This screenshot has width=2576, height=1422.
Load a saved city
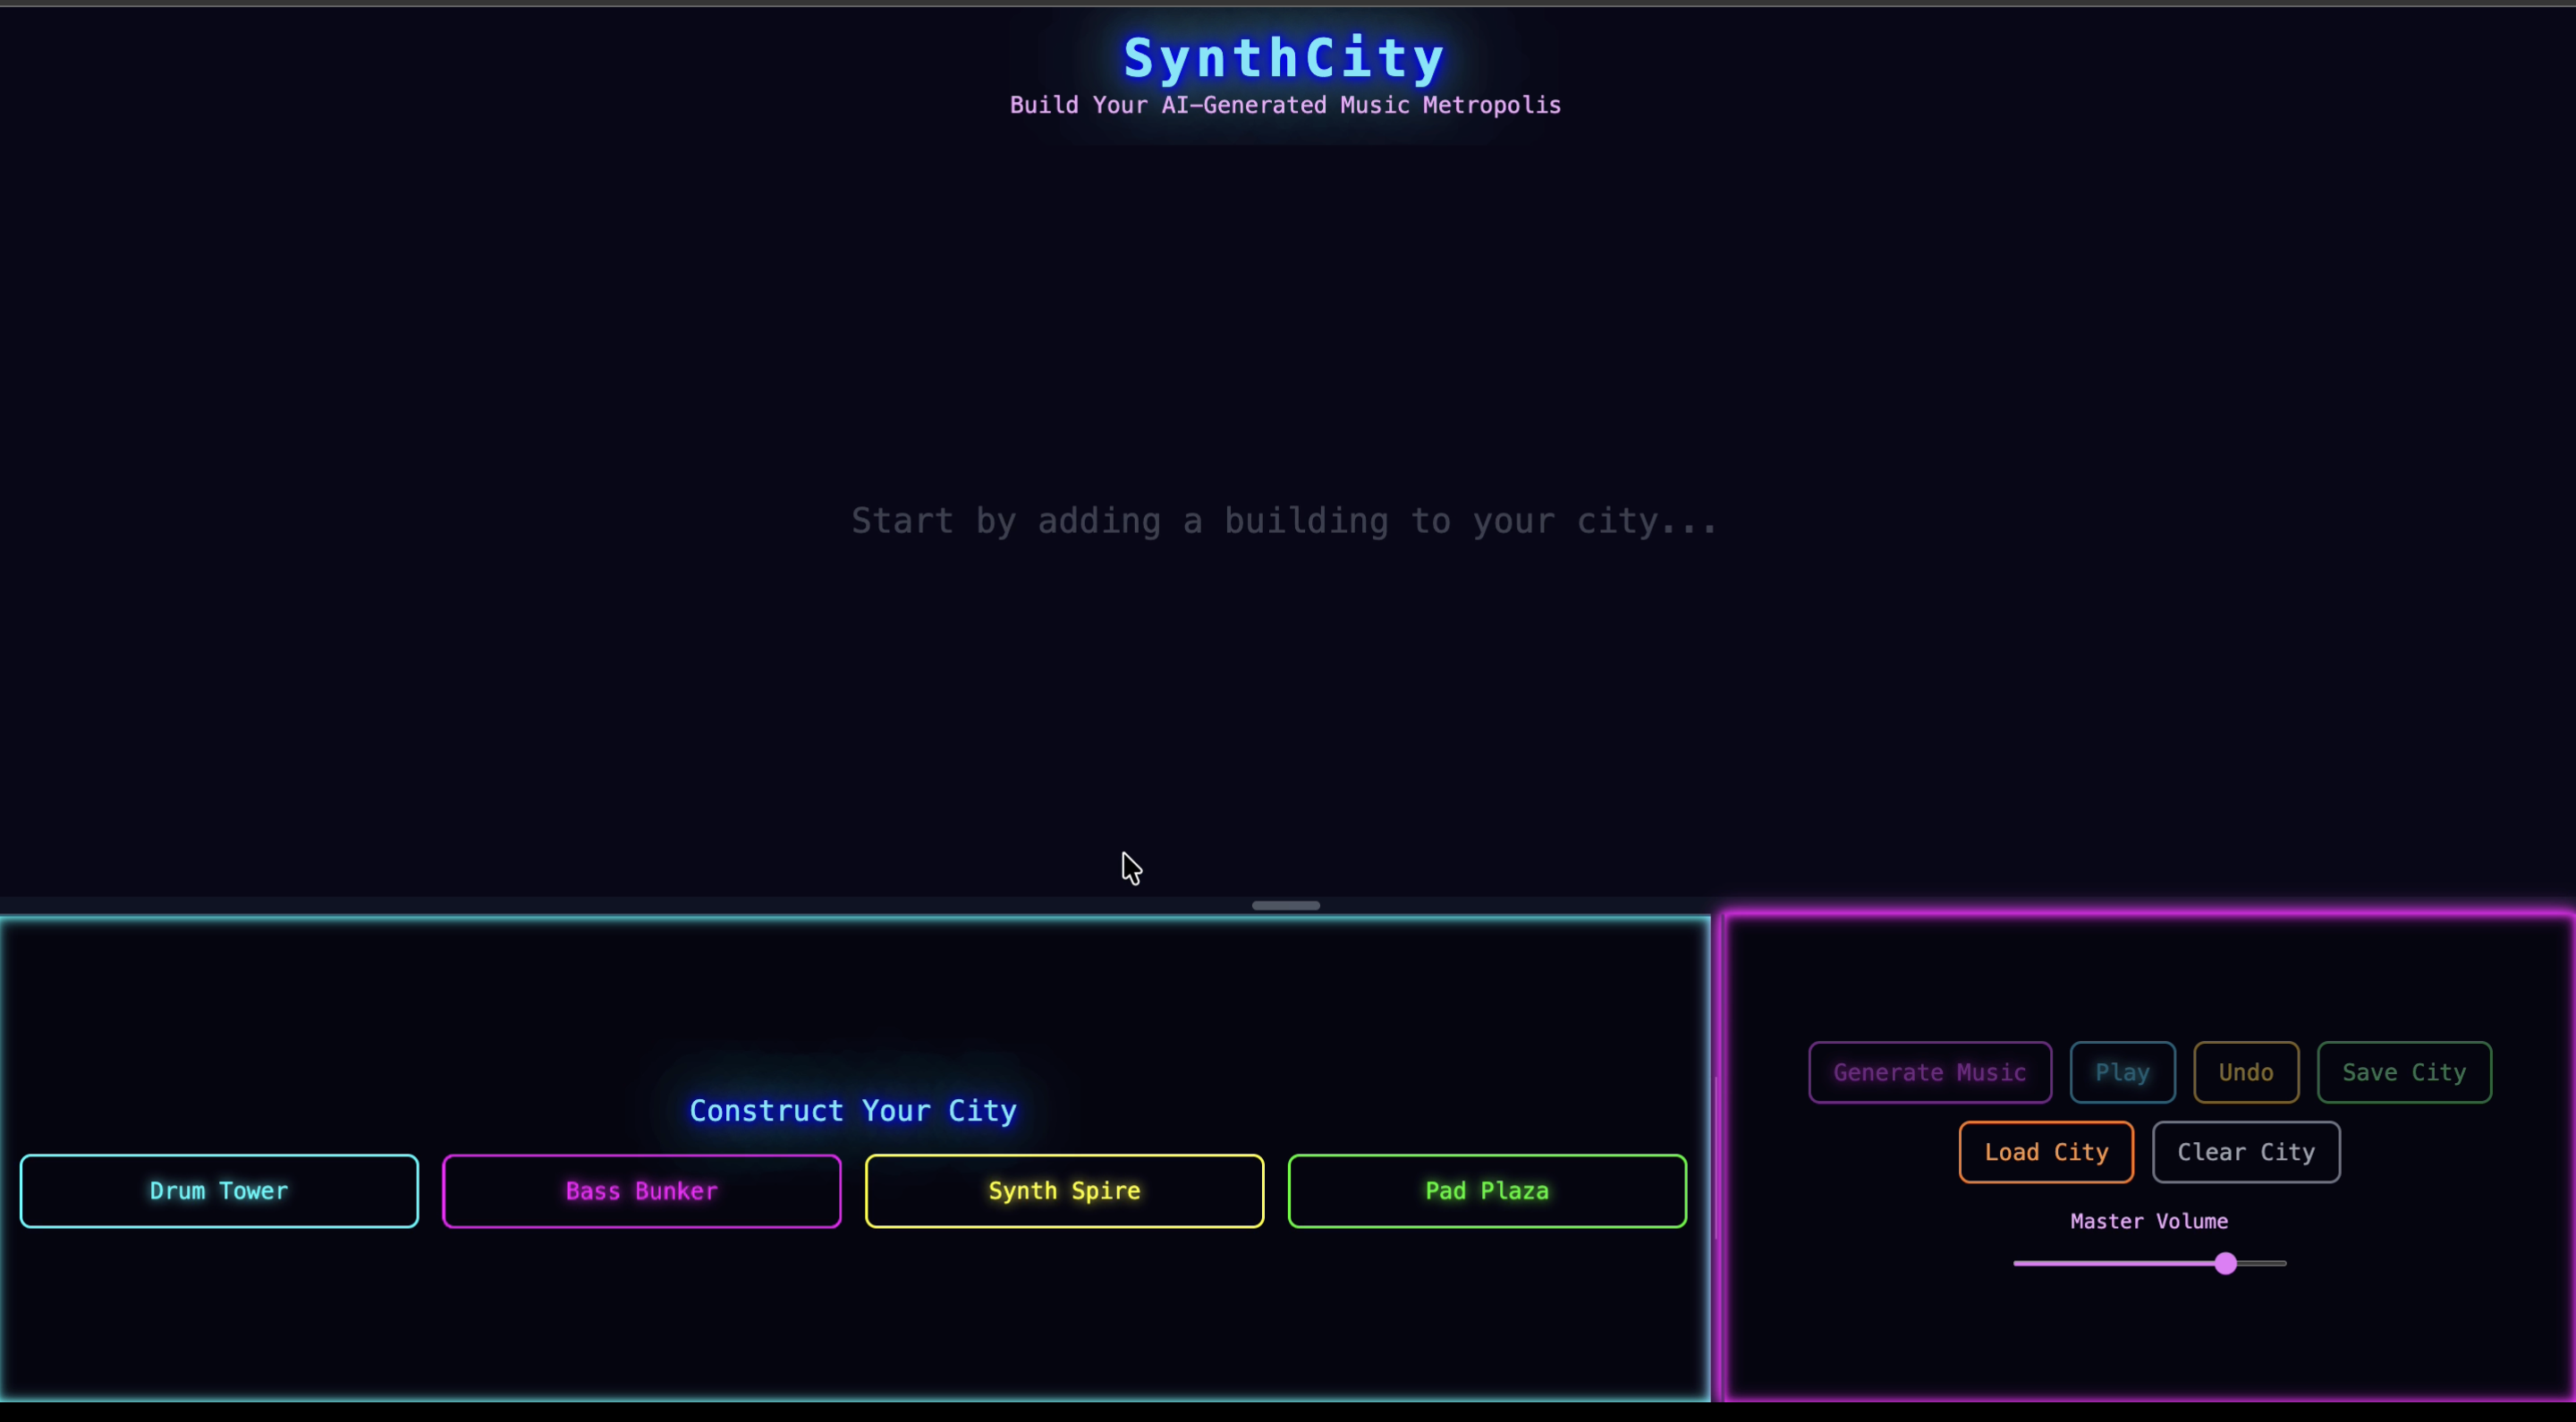[2045, 1152]
